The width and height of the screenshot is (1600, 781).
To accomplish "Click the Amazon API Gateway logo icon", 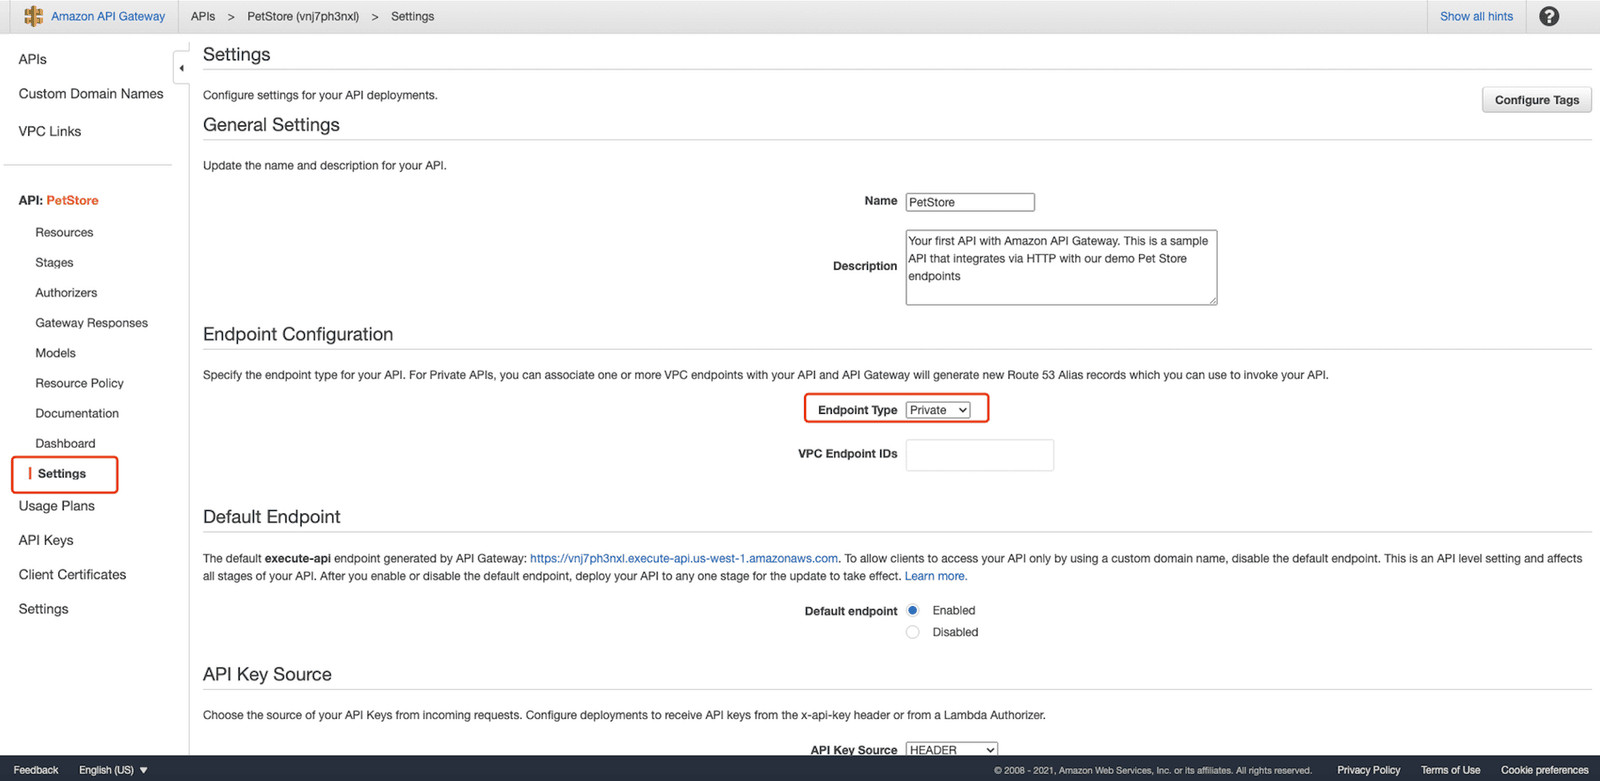I will (33, 16).
